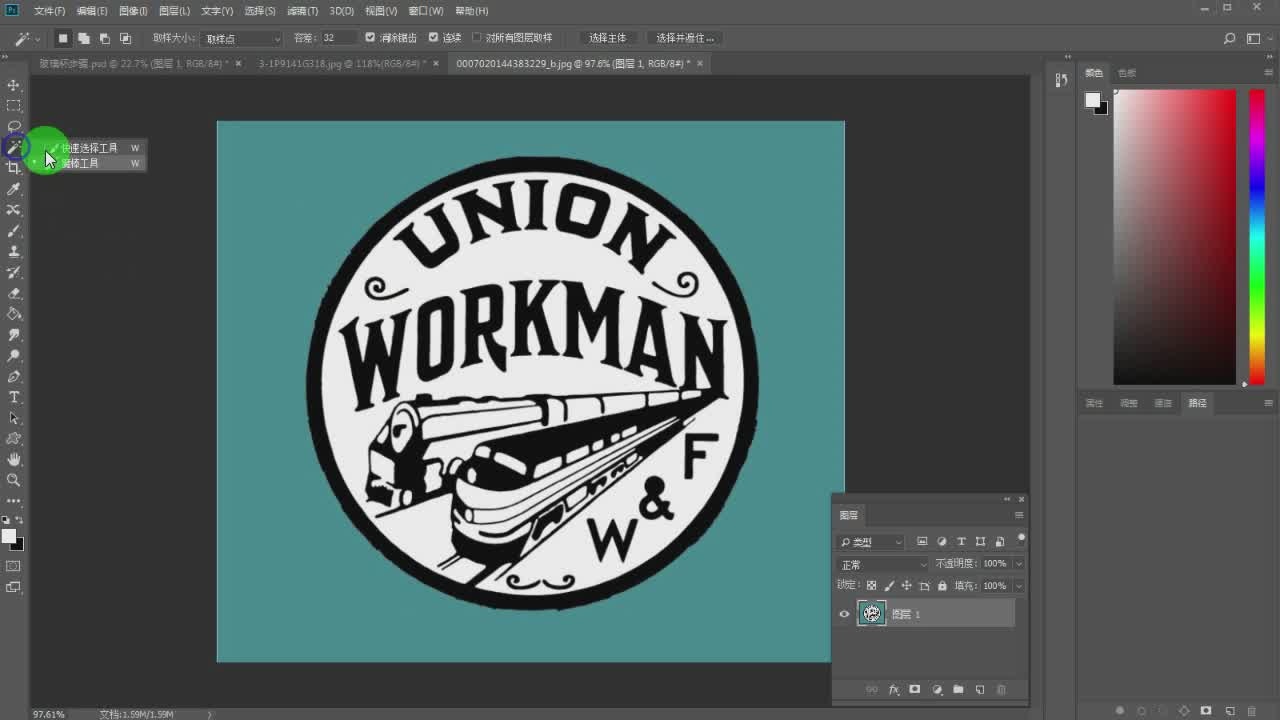Open the 图像(I) menu

pyautogui.click(x=133, y=11)
